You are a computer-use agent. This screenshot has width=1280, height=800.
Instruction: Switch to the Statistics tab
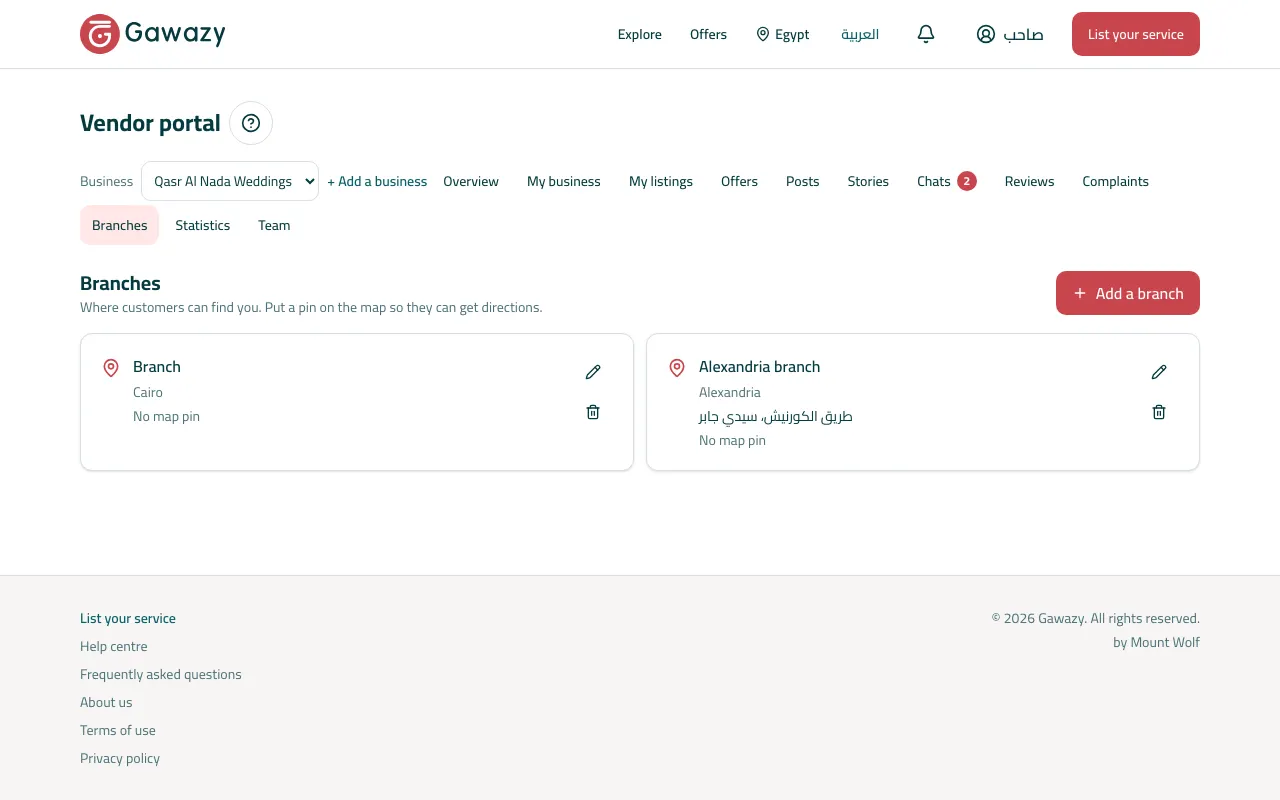coord(203,225)
